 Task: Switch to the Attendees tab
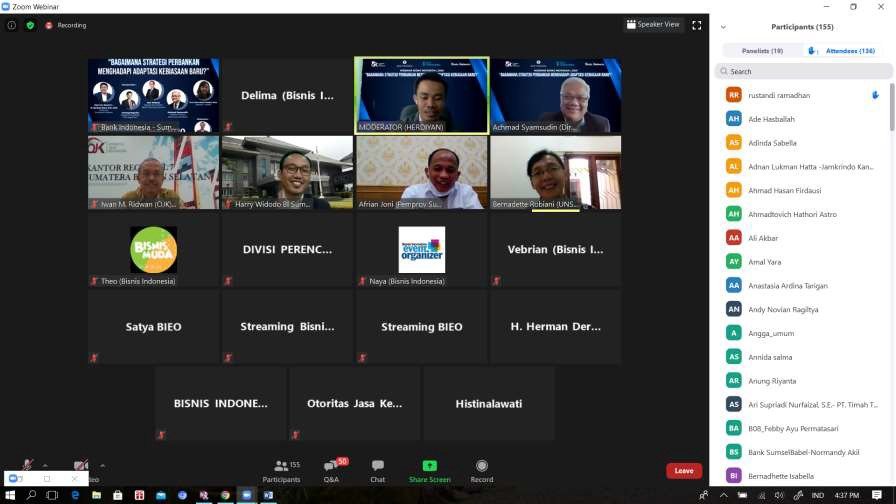(849, 50)
